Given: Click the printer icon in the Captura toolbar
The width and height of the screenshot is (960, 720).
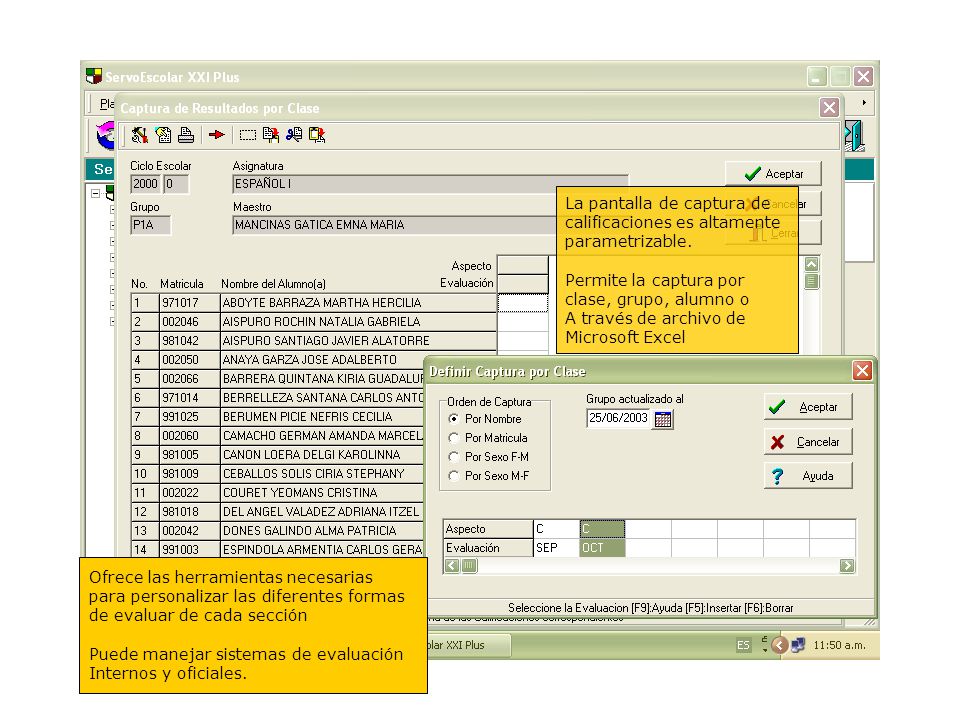Looking at the screenshot, I should [x=186, y=135].
